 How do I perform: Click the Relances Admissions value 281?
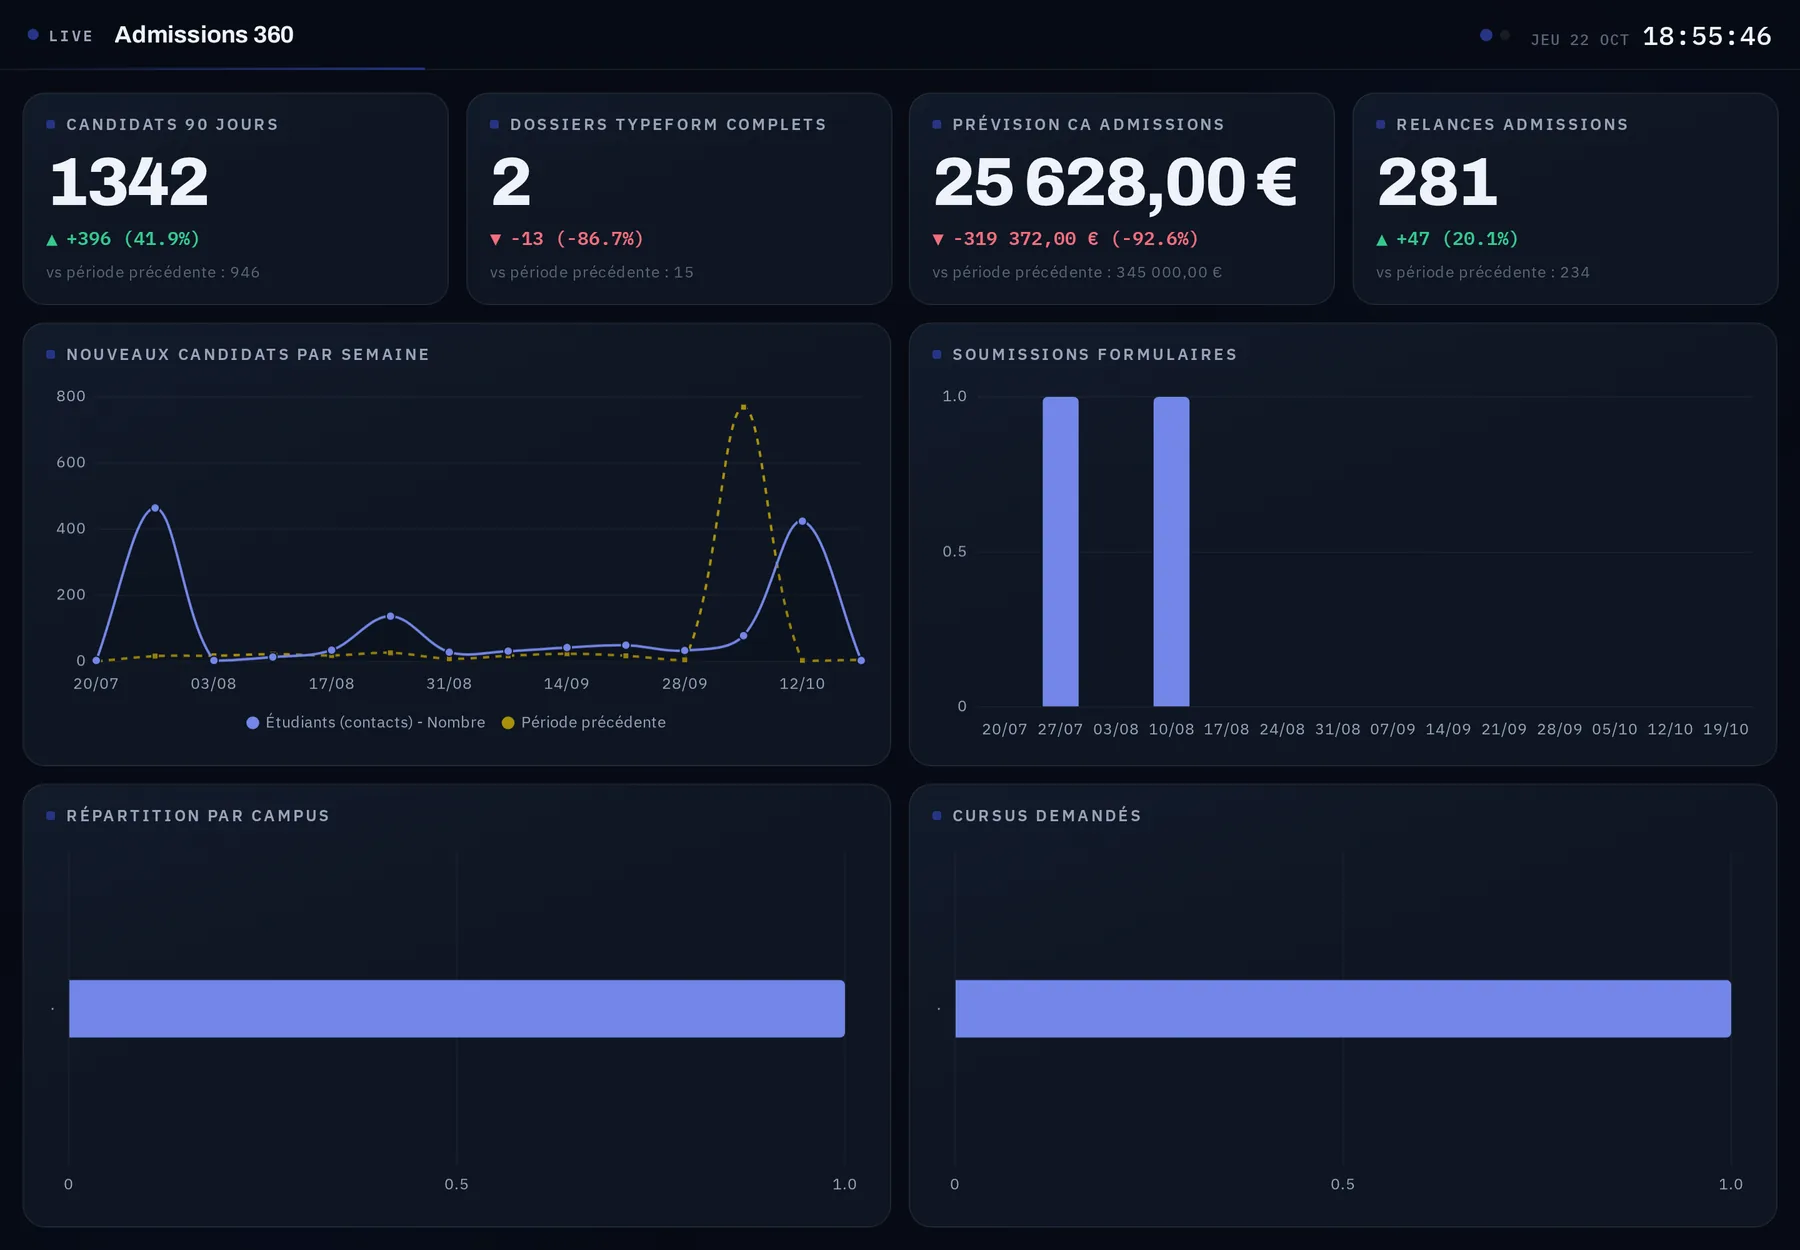(x=1437, y=183)
